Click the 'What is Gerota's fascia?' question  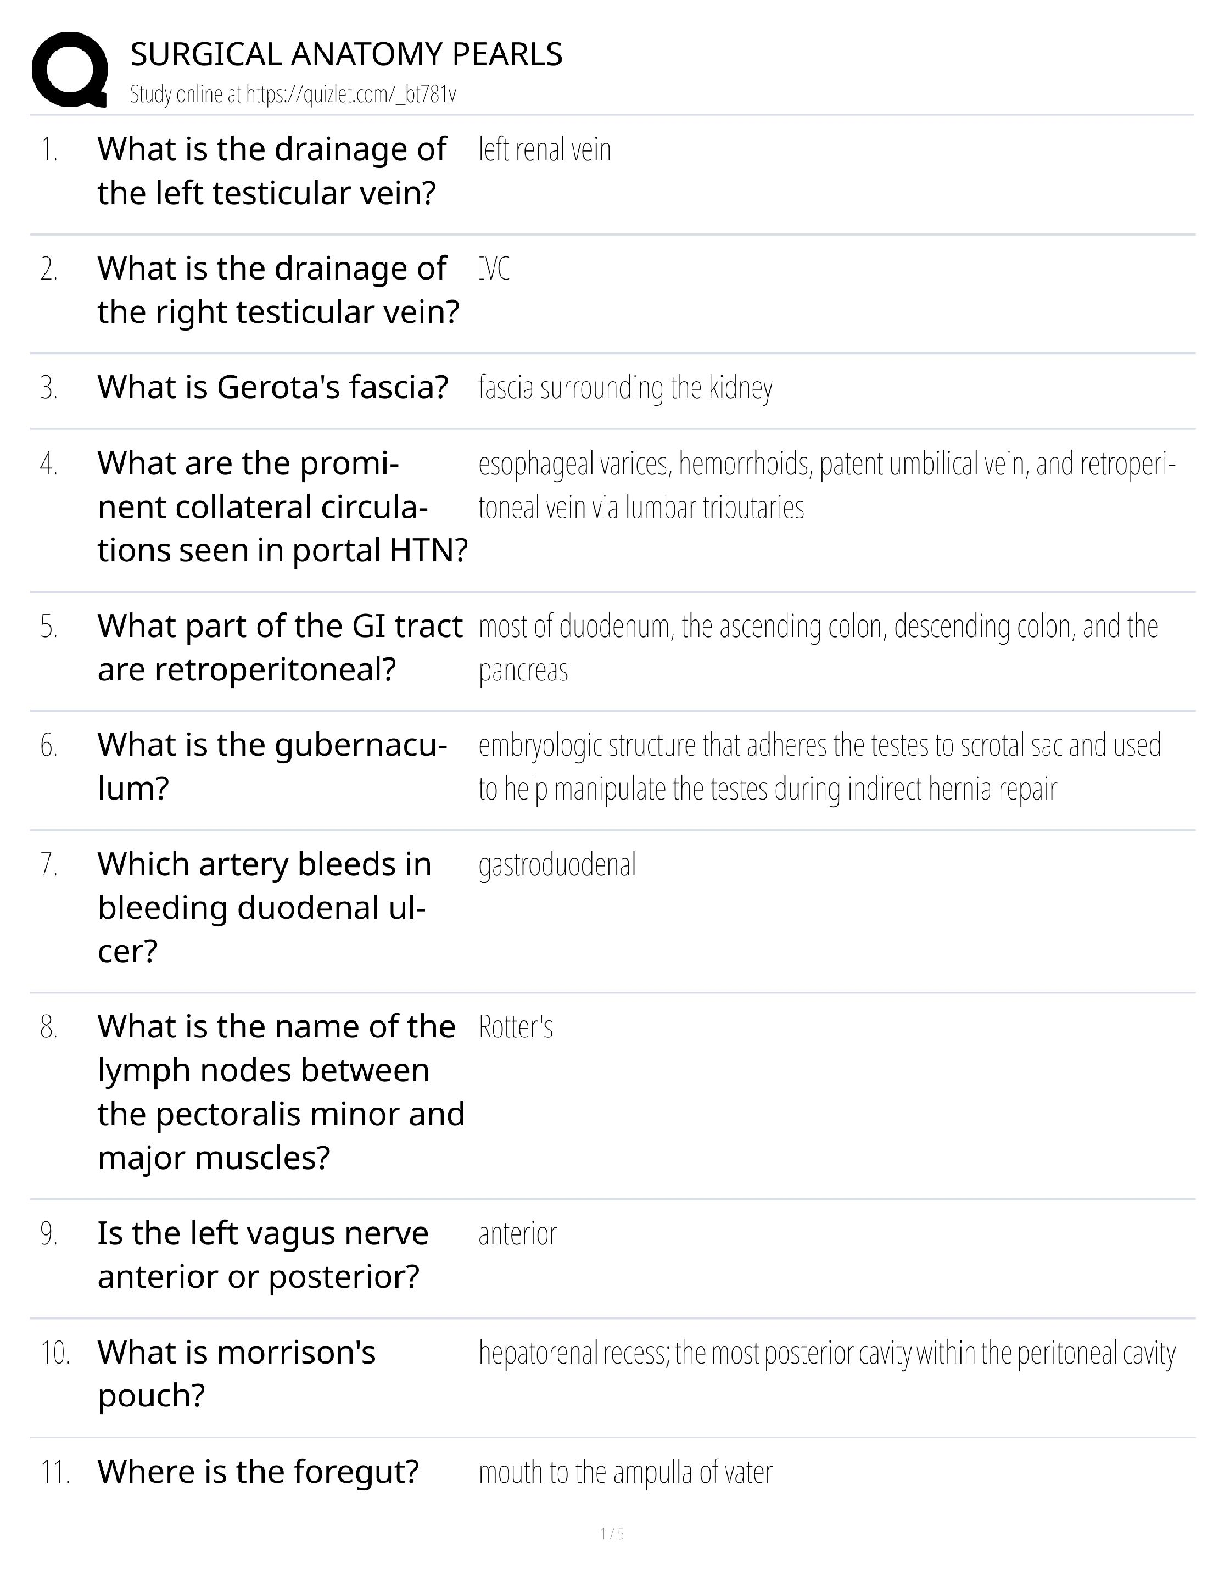click(x=273, y=387)
